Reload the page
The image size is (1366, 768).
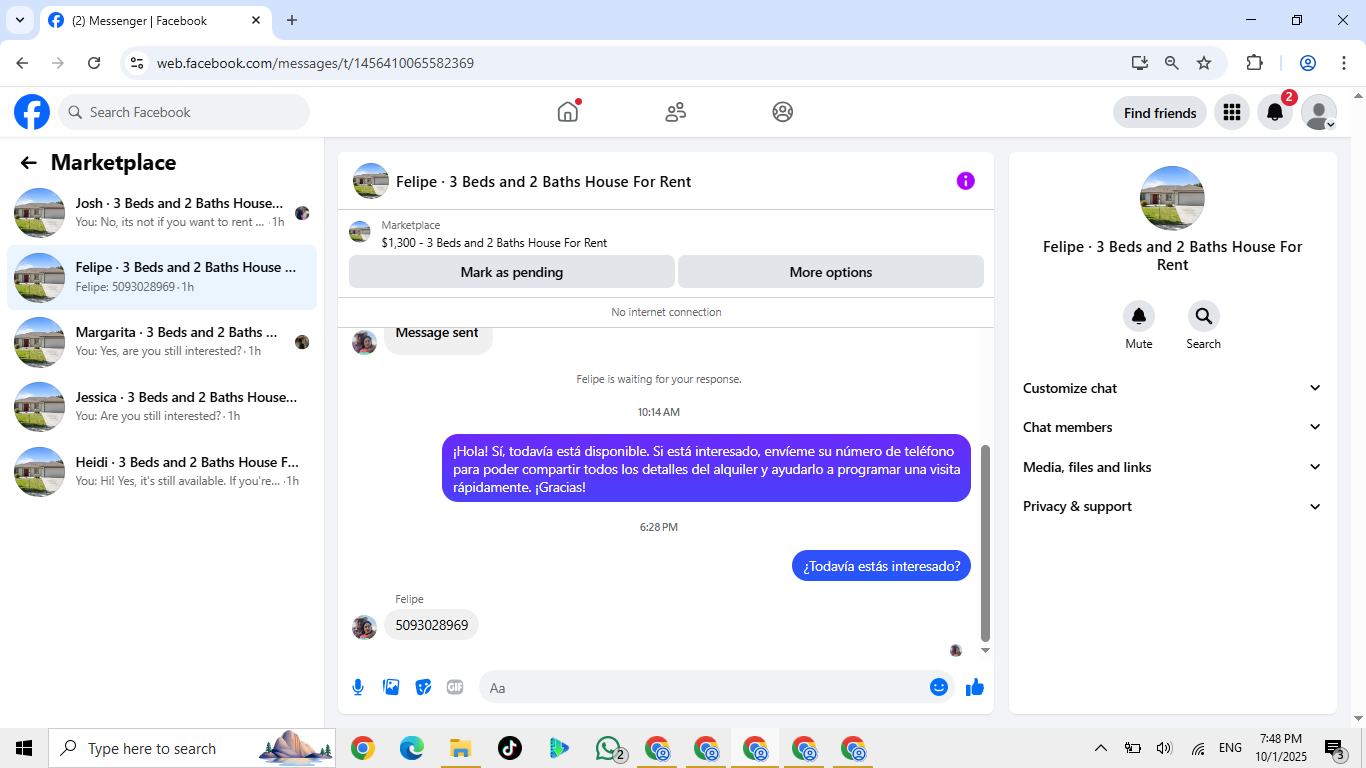pos(94,63)
